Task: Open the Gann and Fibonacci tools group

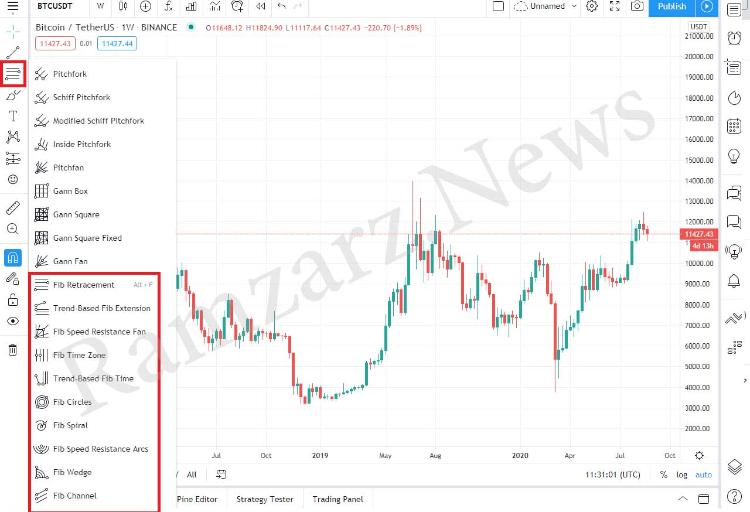Action: [x=13, y=74]
